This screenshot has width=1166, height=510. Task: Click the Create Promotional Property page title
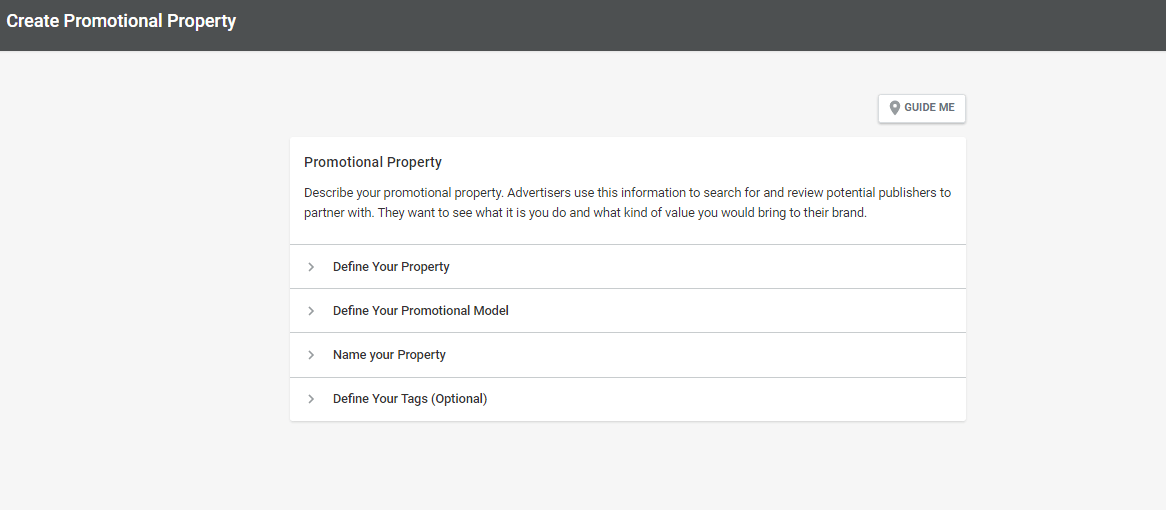tap(121, 21)
